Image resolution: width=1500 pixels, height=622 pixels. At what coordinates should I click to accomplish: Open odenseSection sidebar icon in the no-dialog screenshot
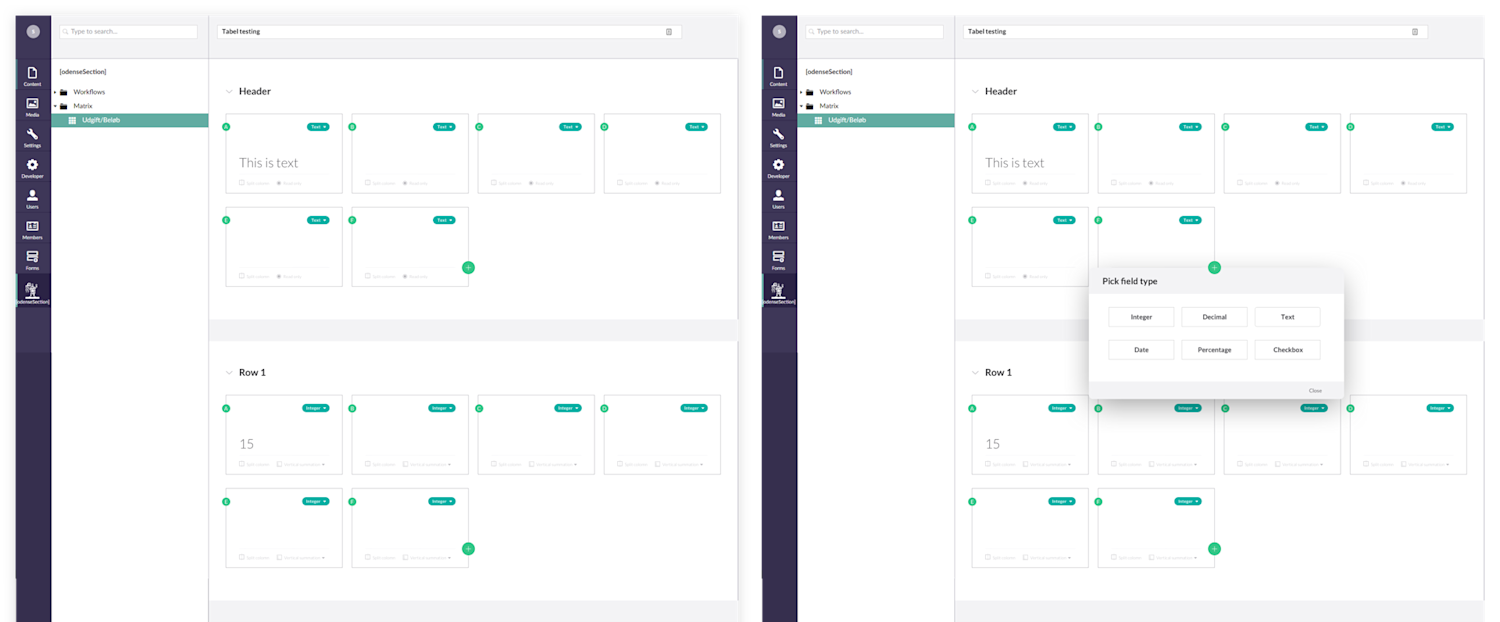(x=32, y=293)
